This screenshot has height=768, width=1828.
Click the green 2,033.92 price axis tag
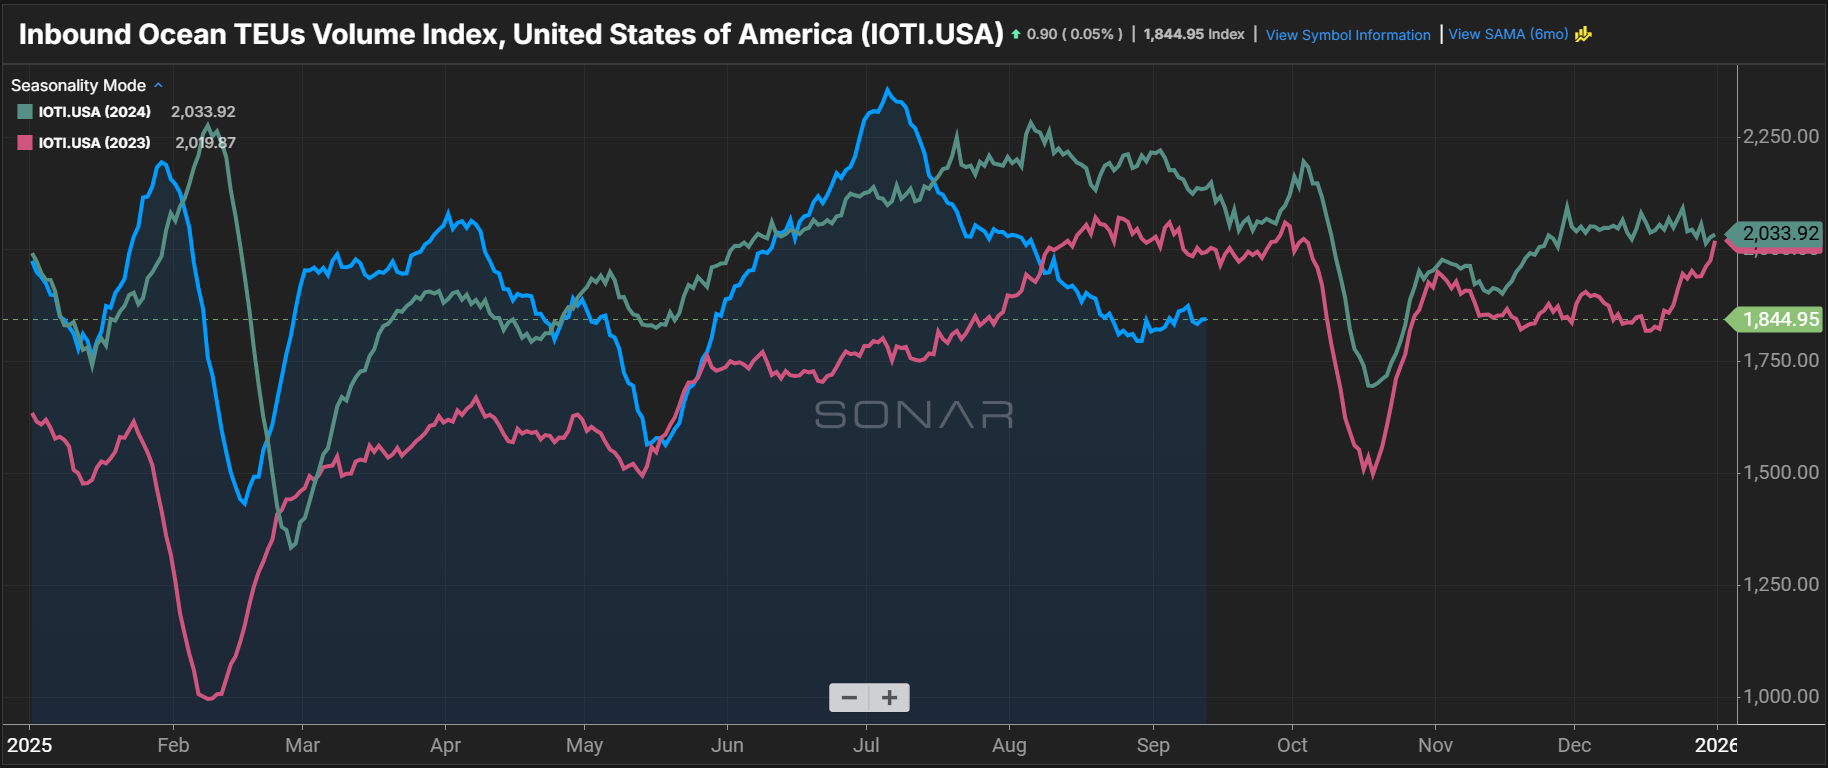tap(1780, 233)
